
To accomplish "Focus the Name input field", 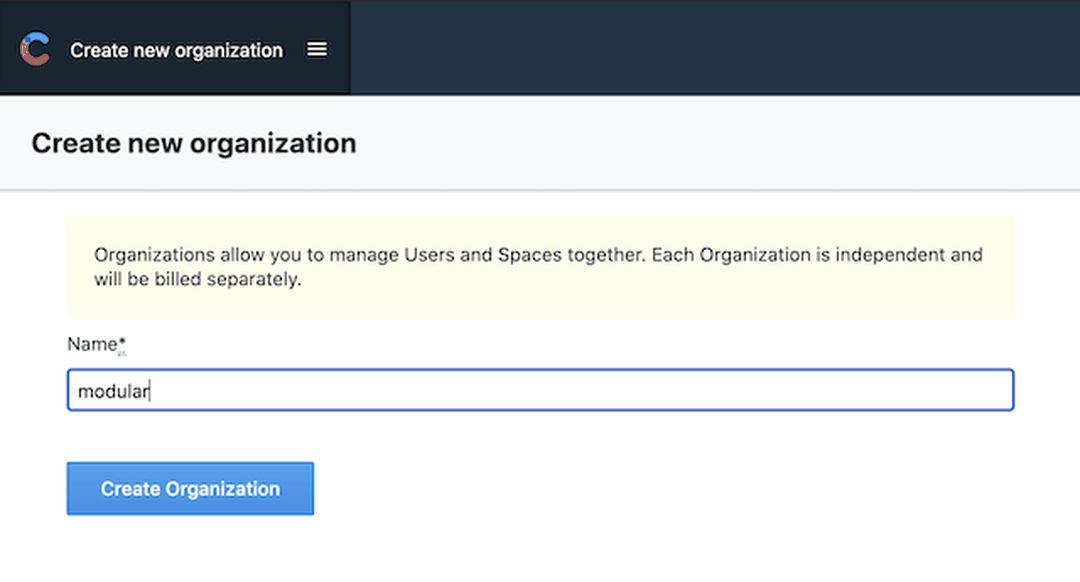I will click(540, 390).
